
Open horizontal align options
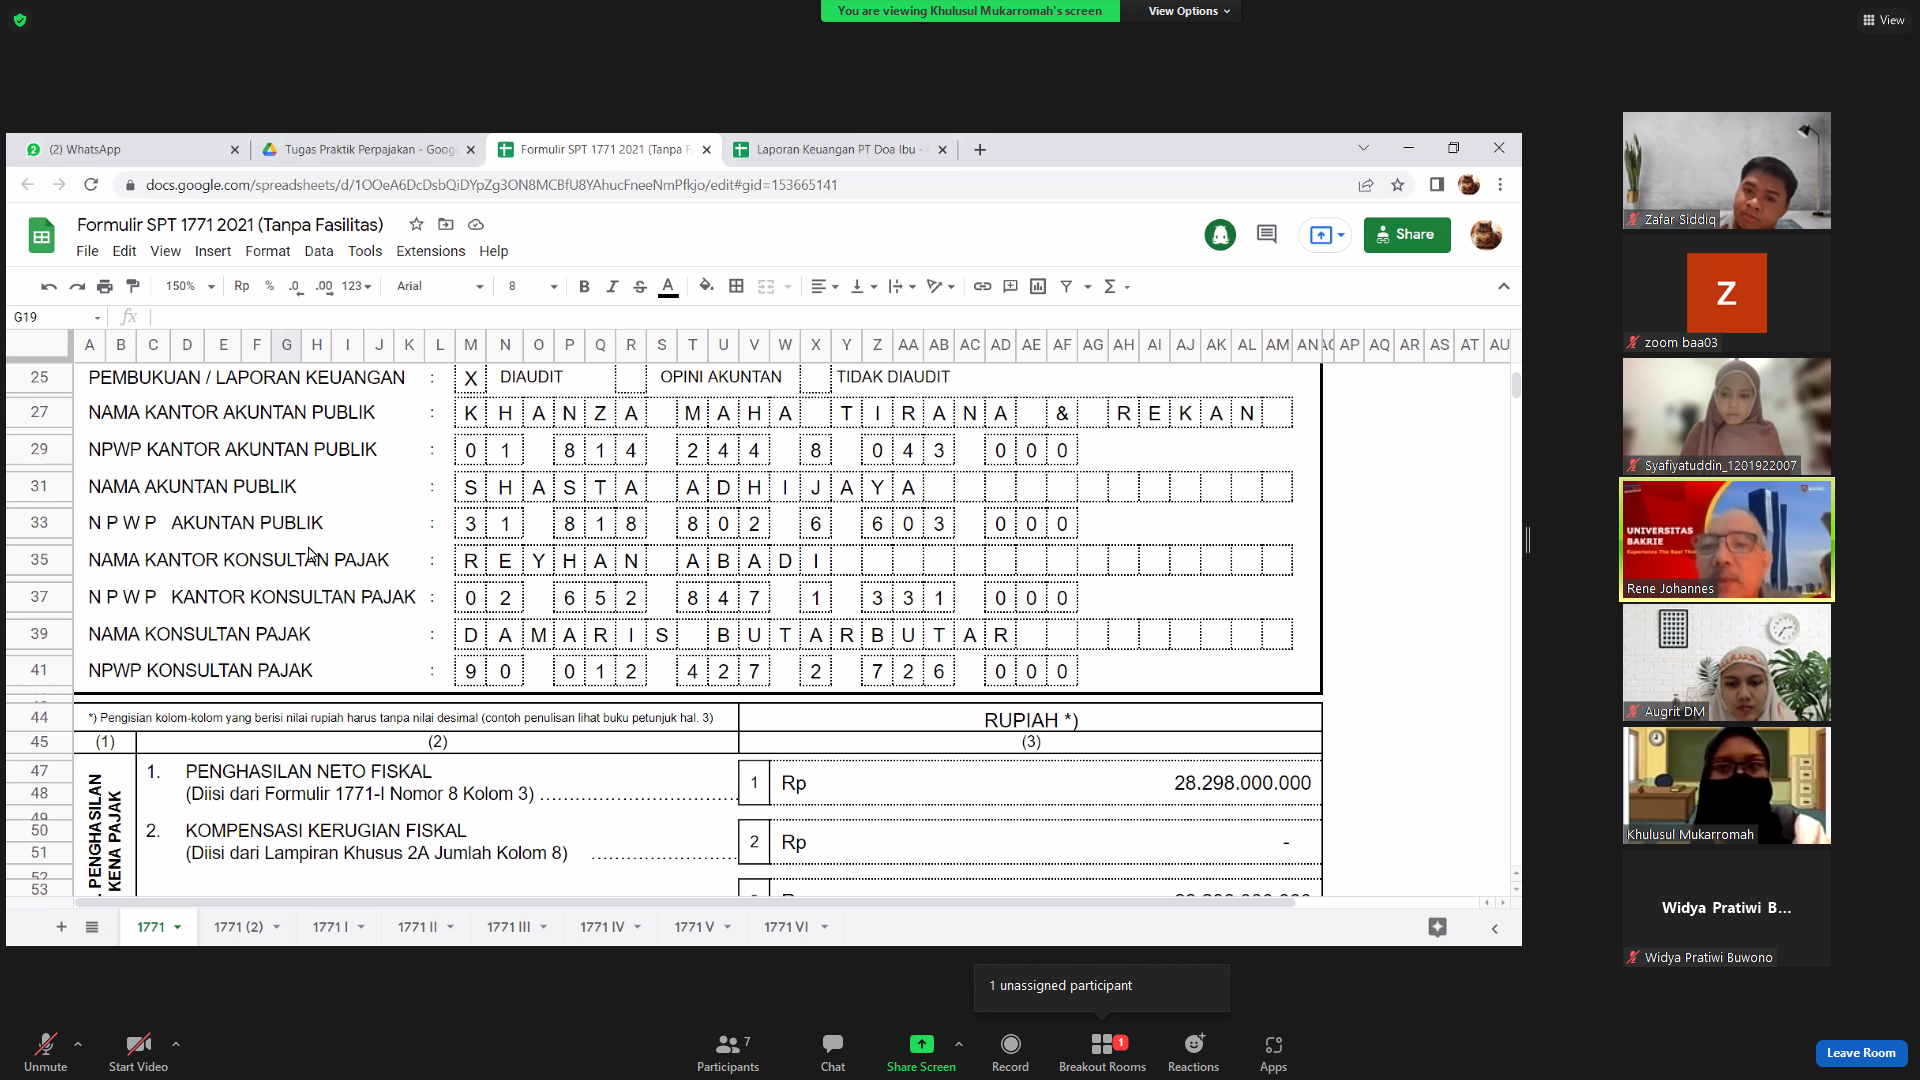pos(824,287)
